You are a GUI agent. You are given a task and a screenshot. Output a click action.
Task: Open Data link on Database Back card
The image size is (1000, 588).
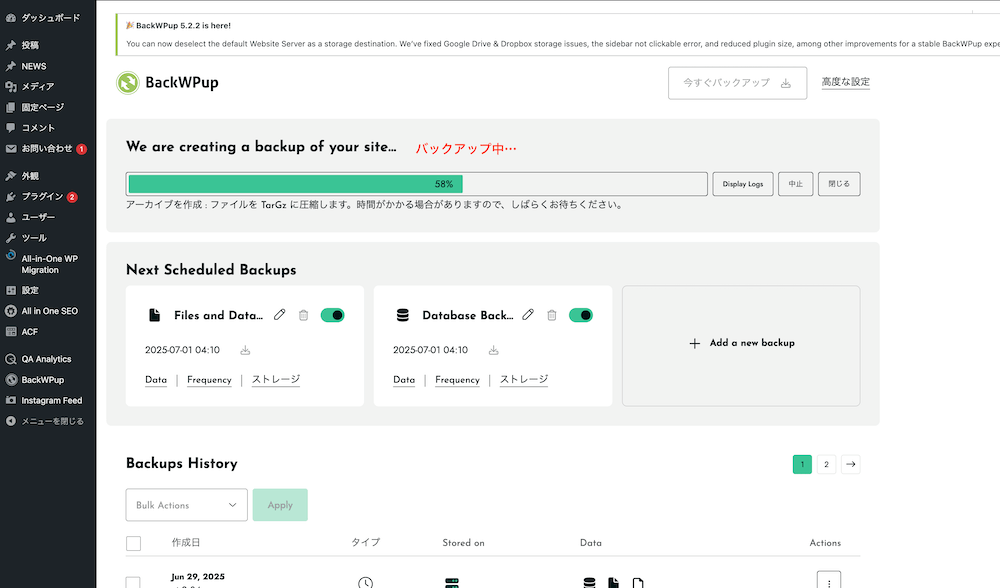point(404,380)
